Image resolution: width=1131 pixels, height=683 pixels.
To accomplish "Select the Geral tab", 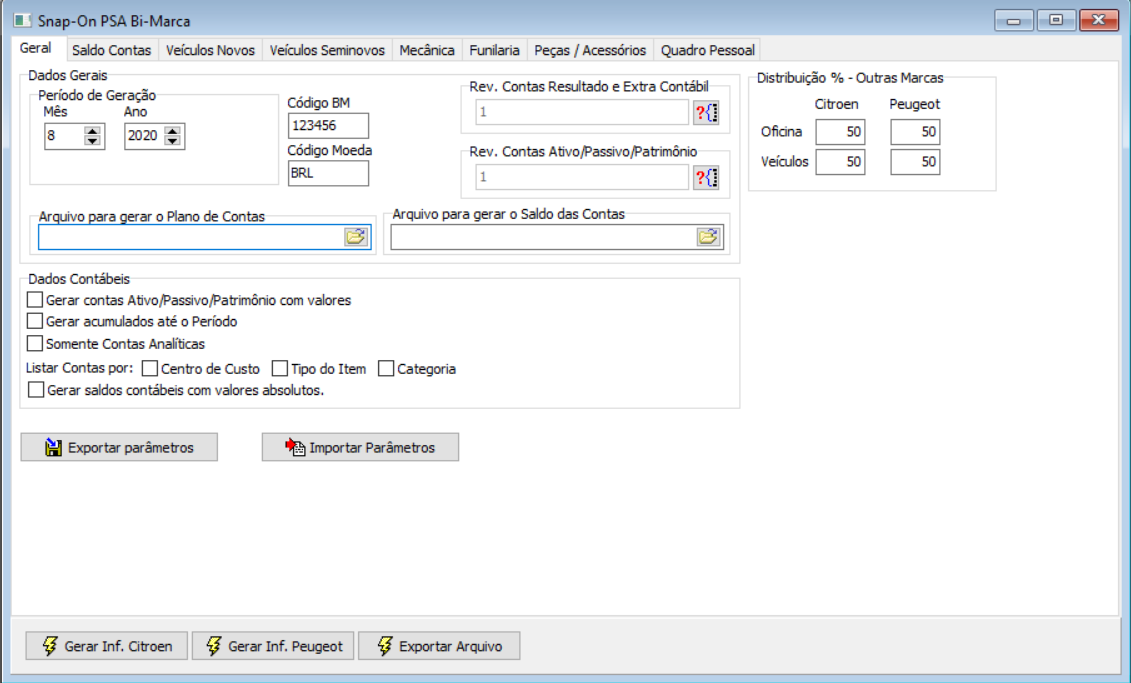I will 36,48.
